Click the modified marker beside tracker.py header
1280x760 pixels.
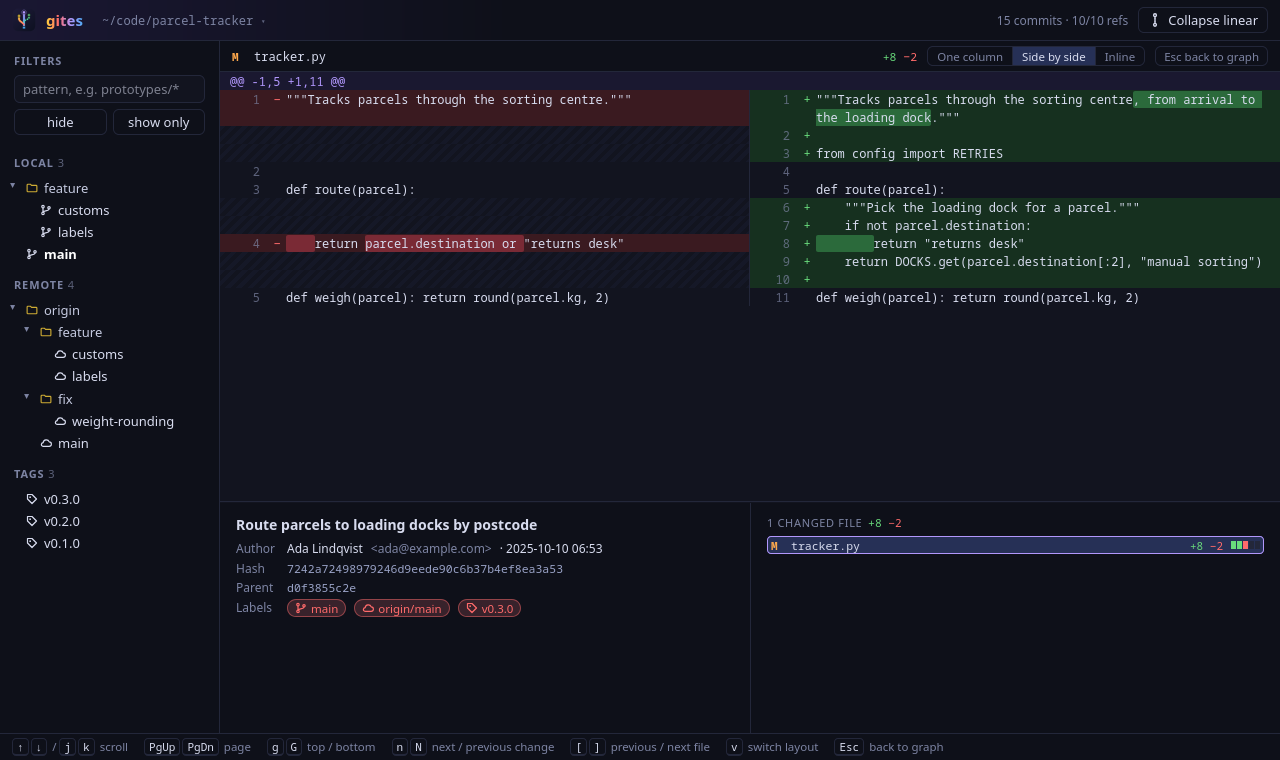point(235,57)
